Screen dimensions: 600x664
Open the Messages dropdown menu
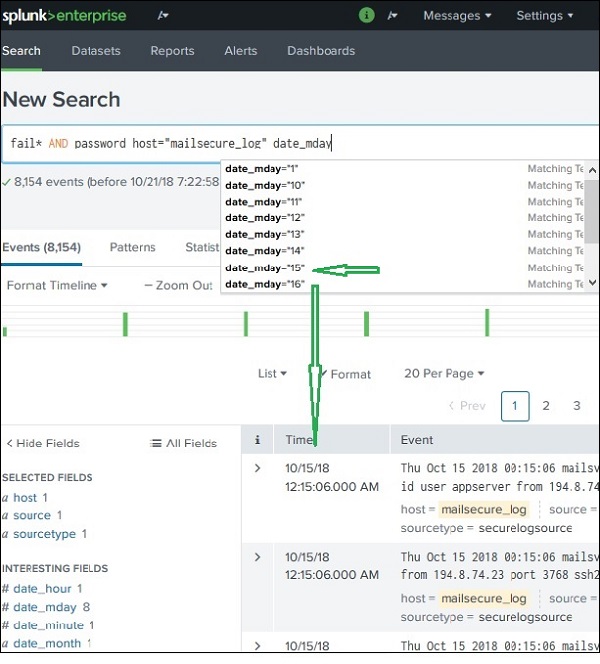tap(457, 16)
